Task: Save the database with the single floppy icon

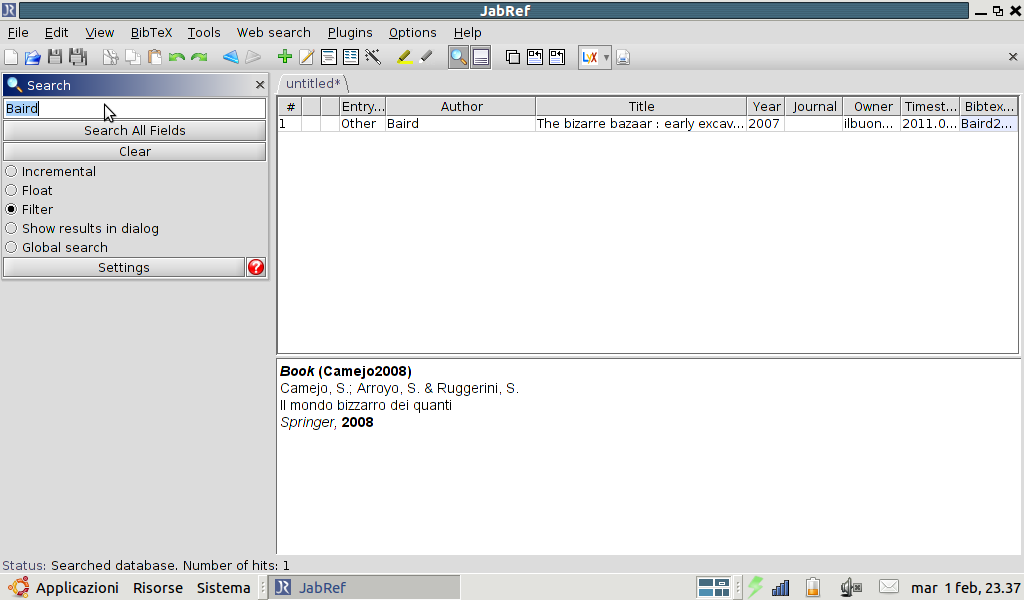Action: [55, 57]
